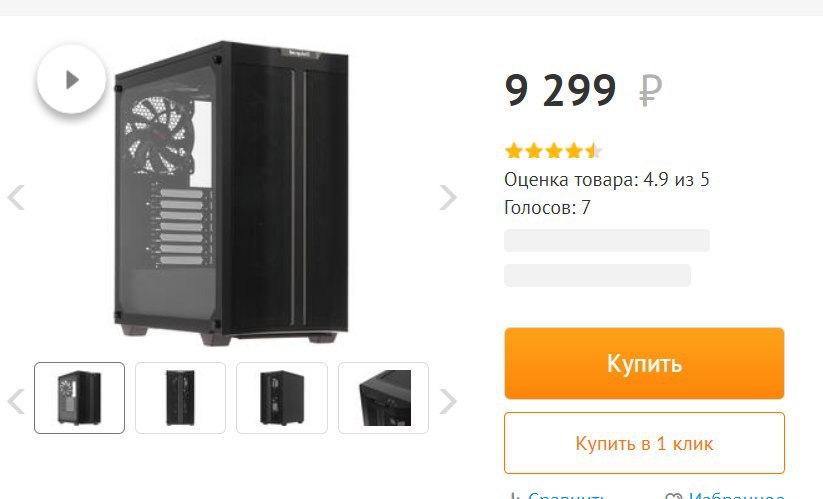Open the Оценка товара 4.9 из 5 text
The image size is (823, 499).
tap(607, 179)
